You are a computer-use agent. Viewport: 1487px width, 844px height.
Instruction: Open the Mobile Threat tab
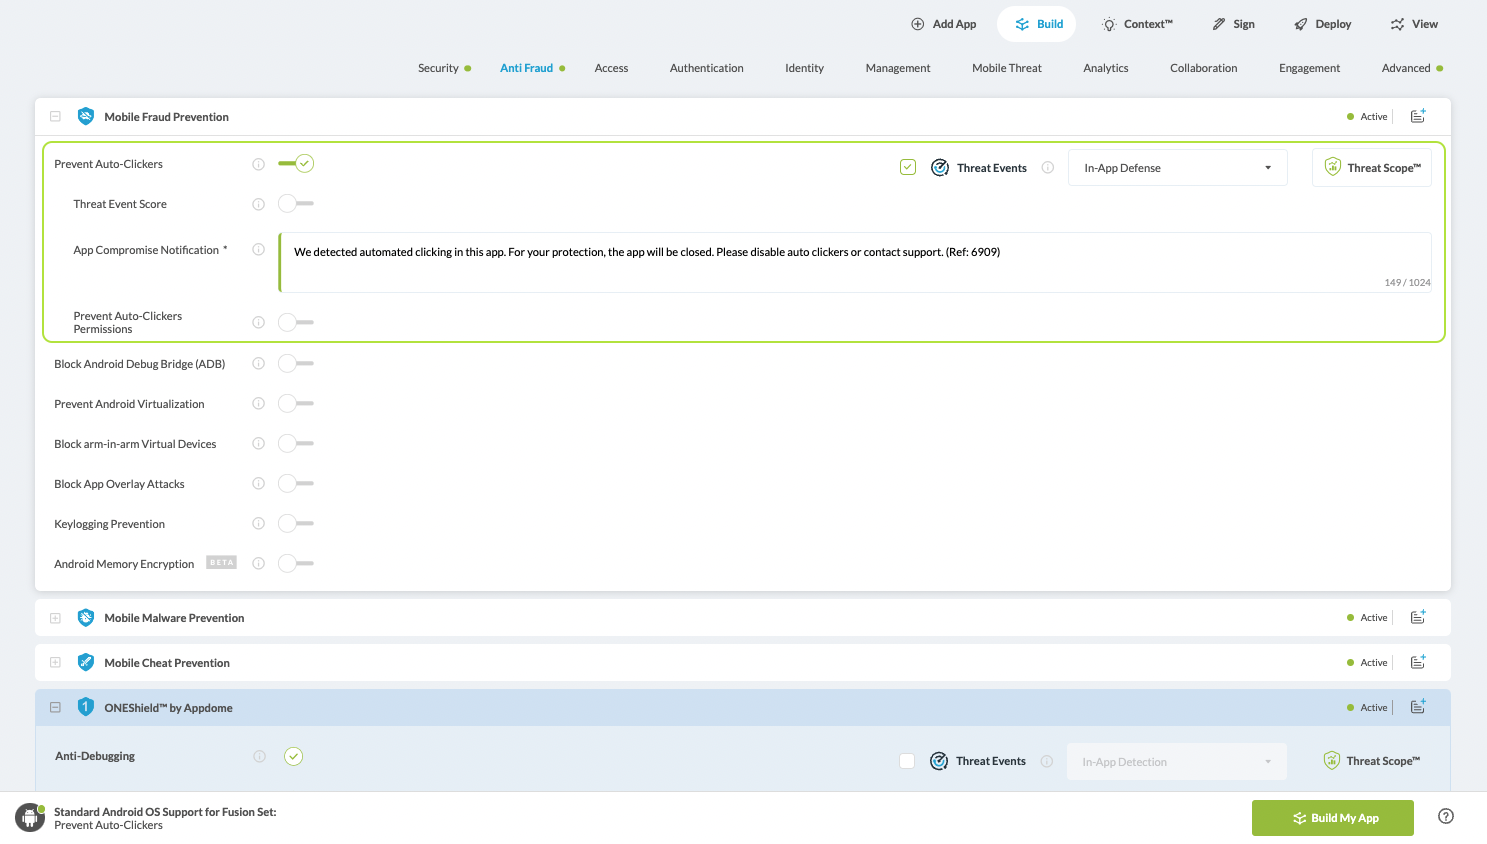click(1006, 69)
